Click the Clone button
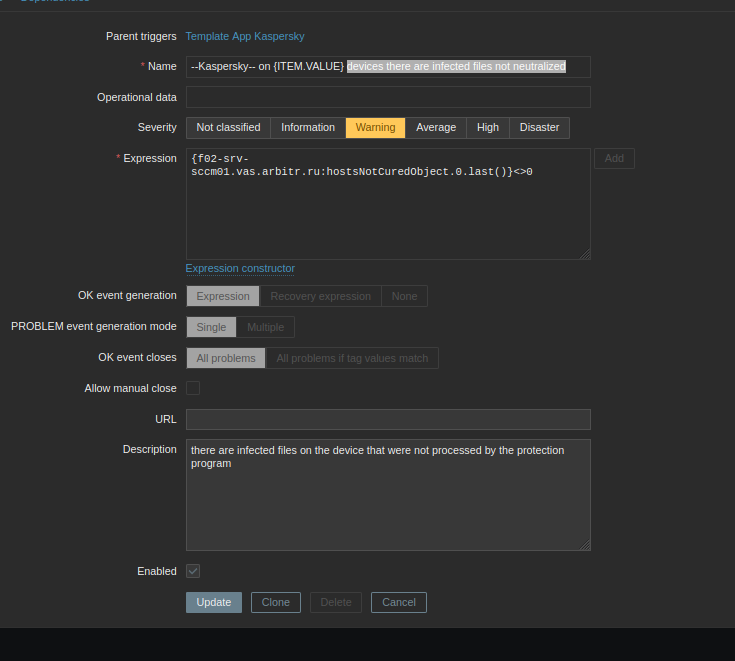735x661 pixels. [275, 602]
